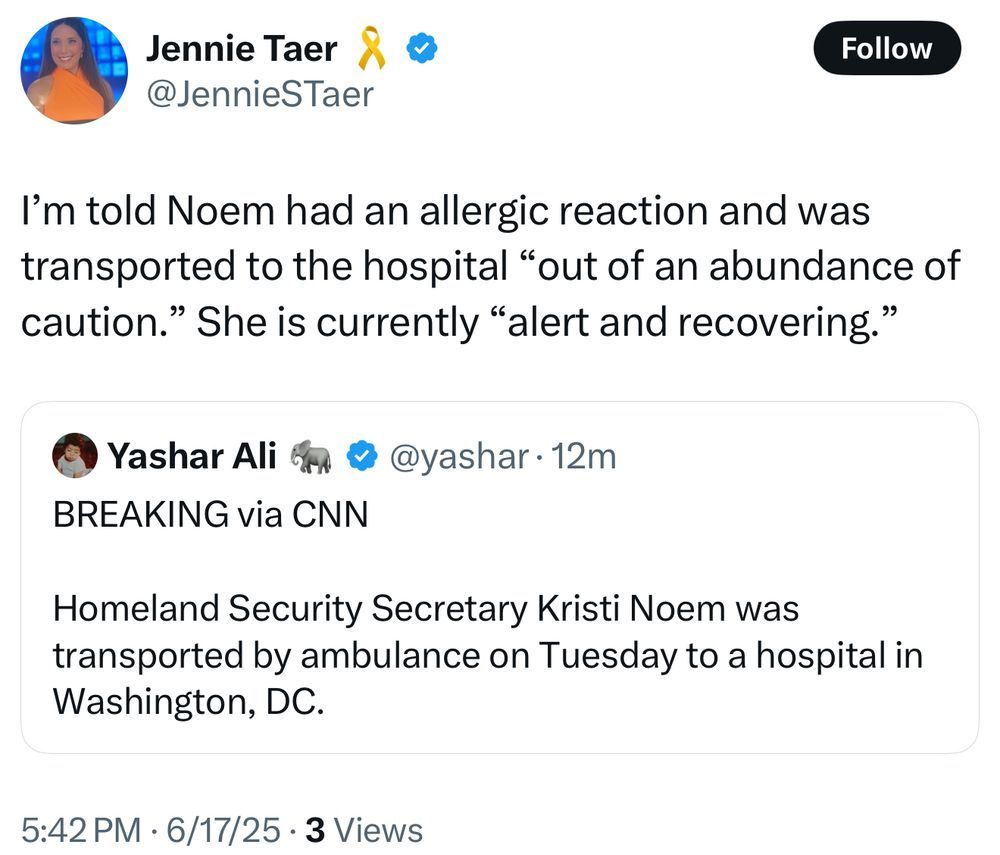Click the 6/17/25 post date
This screenshot has width=1000, height=855.
[223, 830]
